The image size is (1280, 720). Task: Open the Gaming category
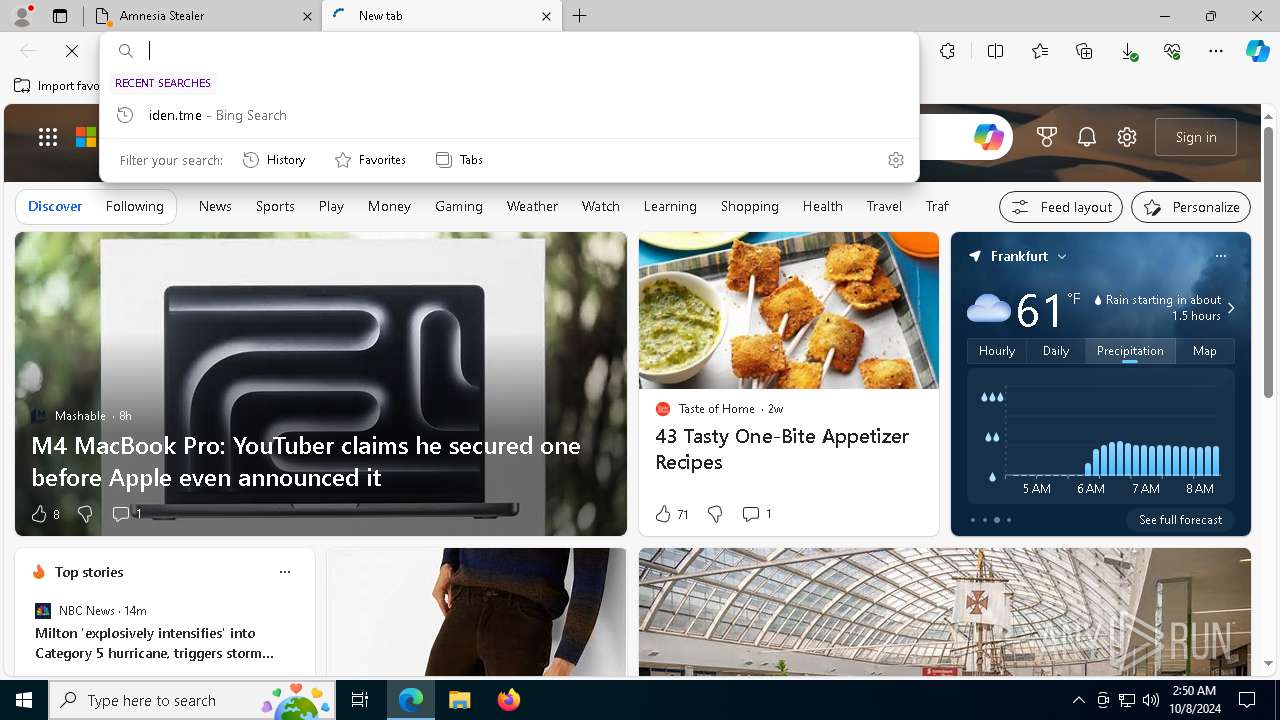click(459, 207)
